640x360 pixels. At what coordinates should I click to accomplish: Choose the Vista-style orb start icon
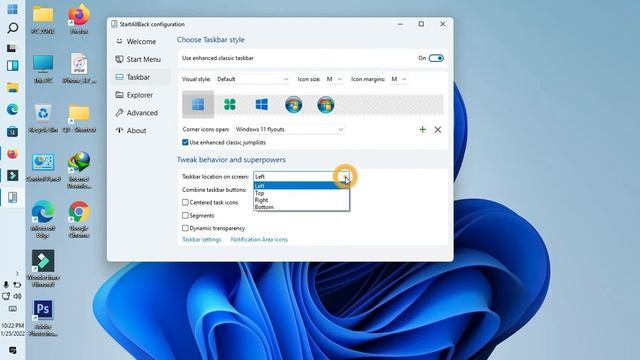coord(326,105)
